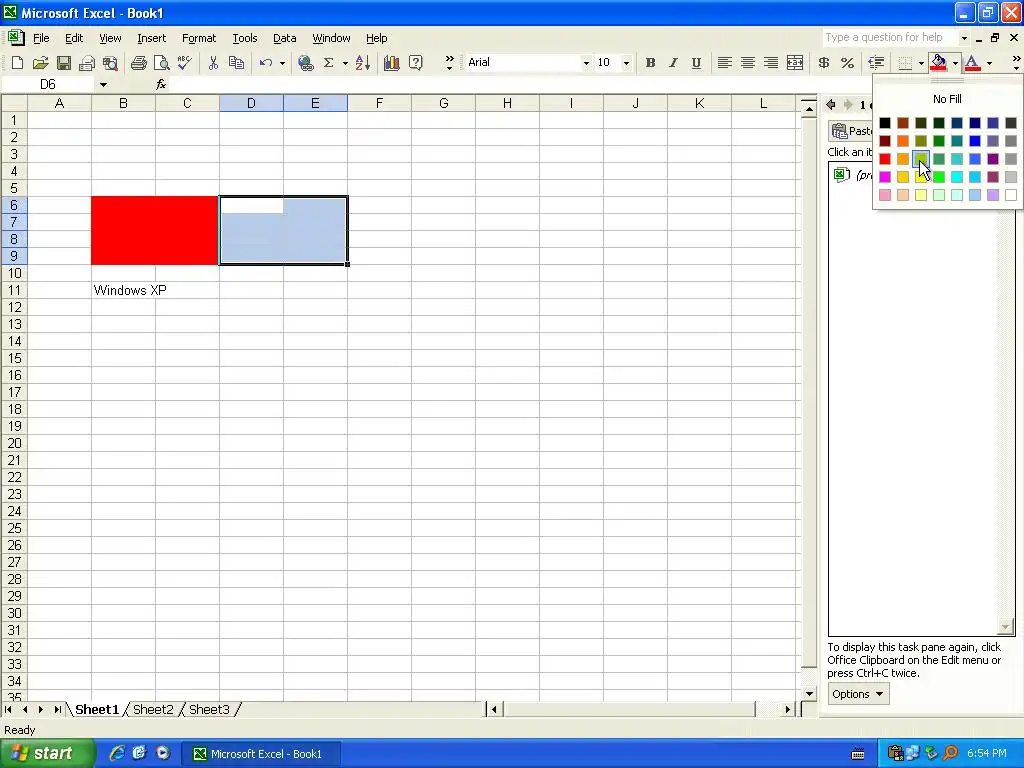1024x768 pixels.
Task: Click the Insert Function fx icon
Action: (161, 84)
